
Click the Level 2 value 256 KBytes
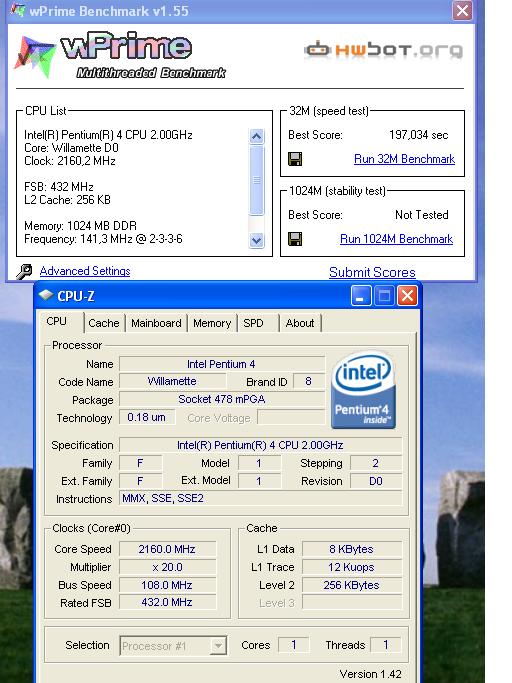(x=352, y=585)
